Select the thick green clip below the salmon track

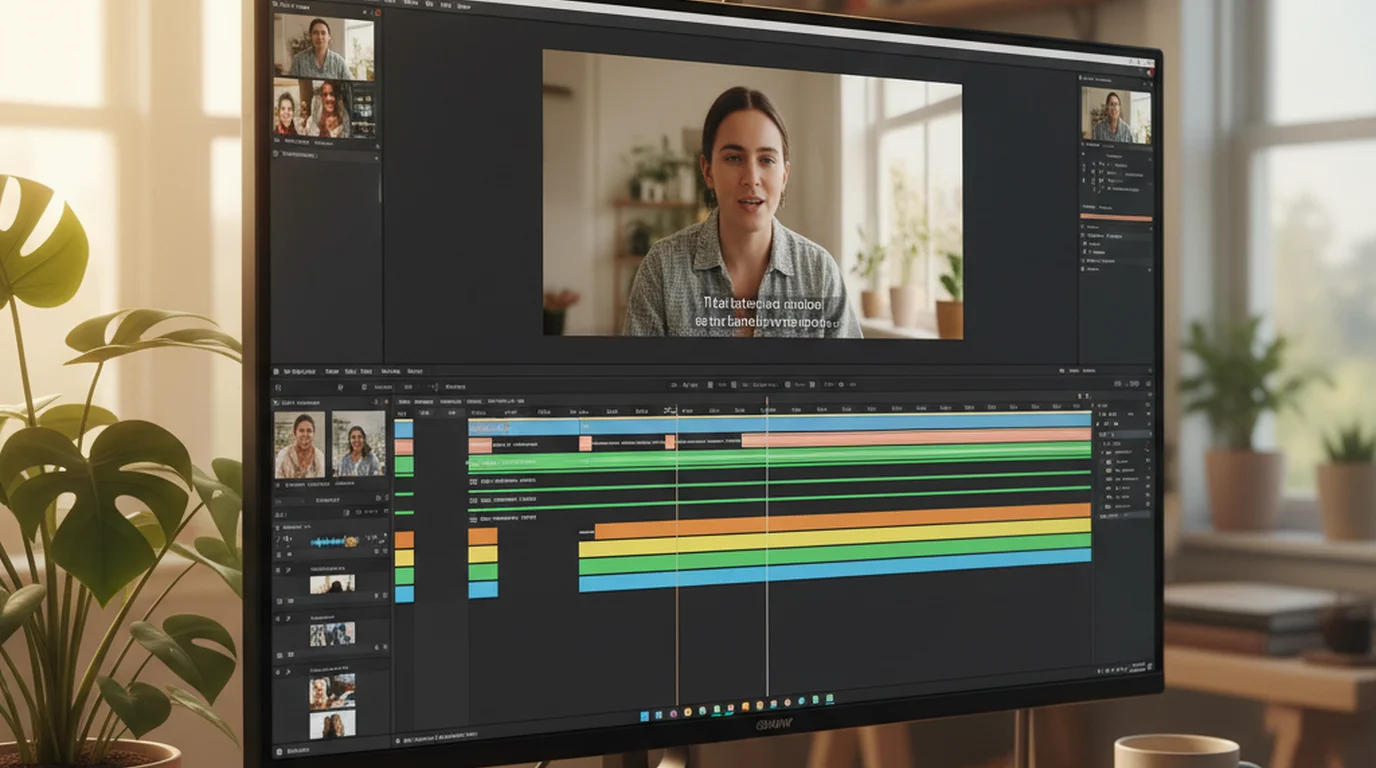pos(780,457)
